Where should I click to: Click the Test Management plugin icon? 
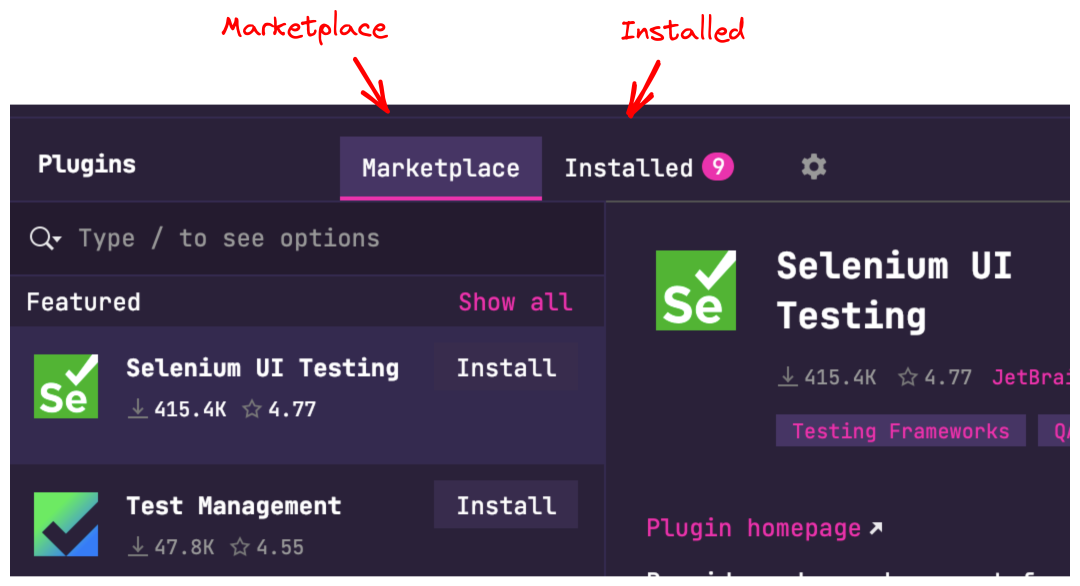65,522
